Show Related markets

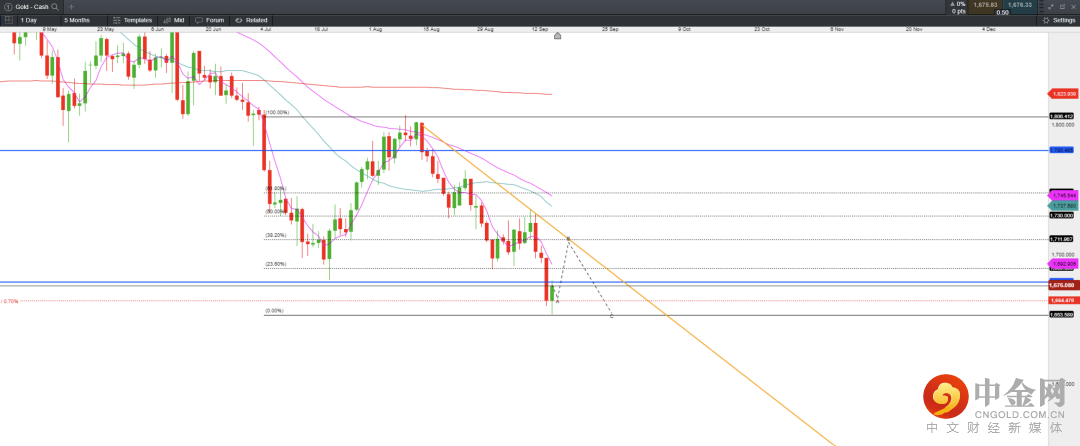point(251,20)
